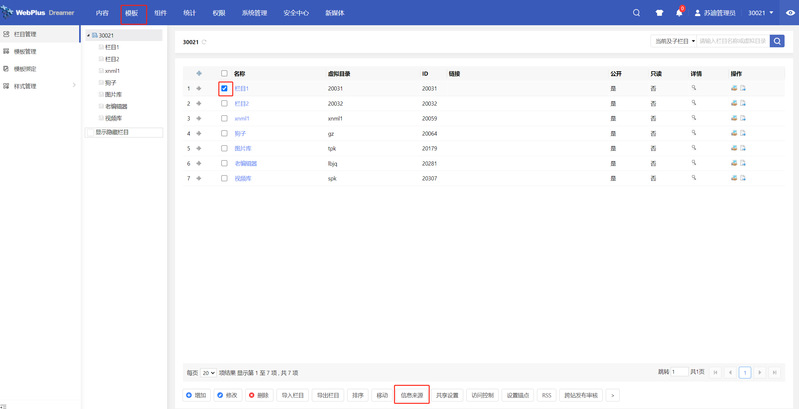
Task: Click the WebPlus Dreamer logo
Action: (x=38, y=13)
